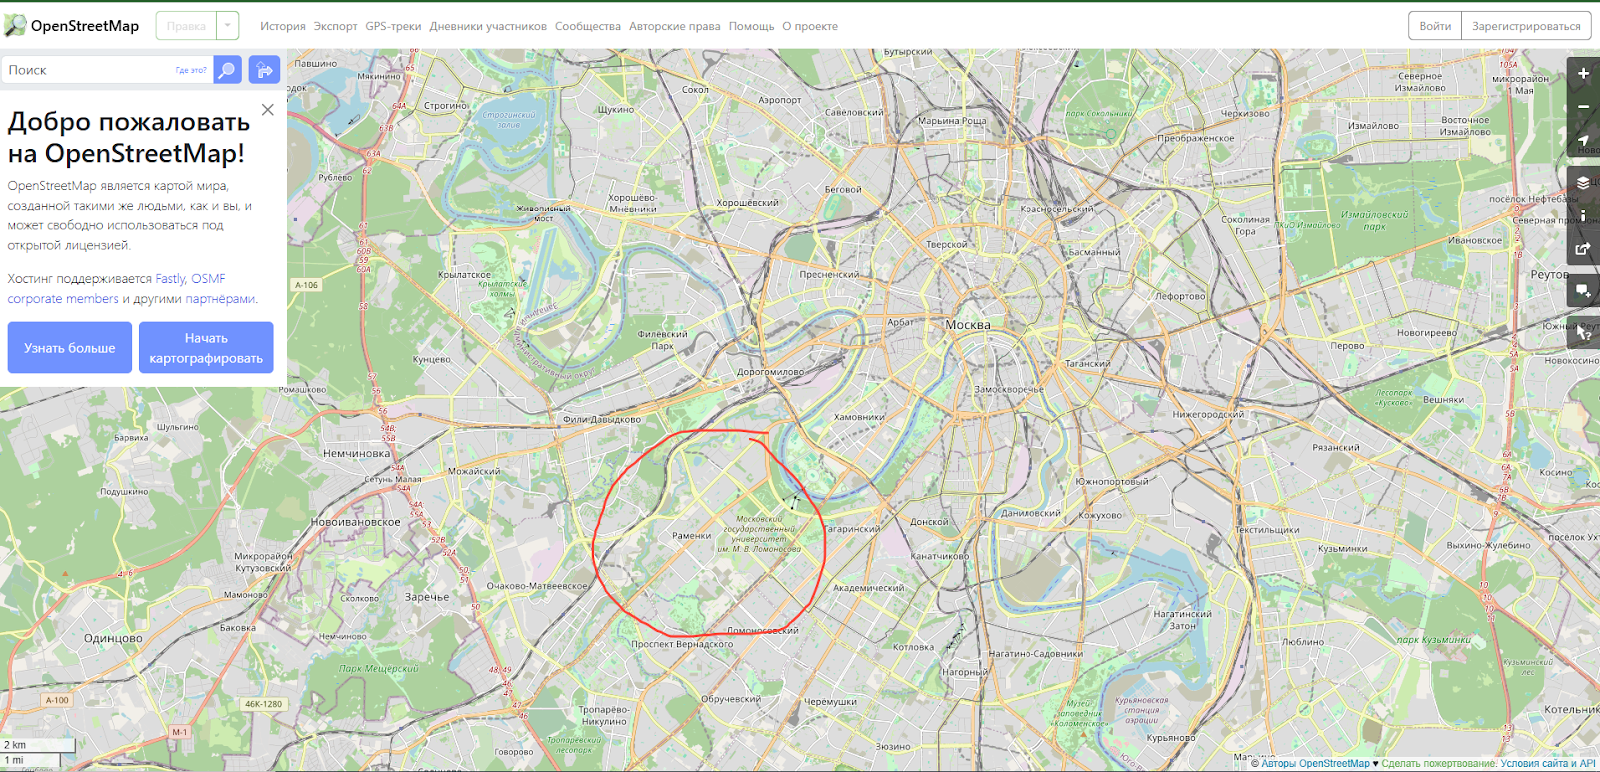Open Авторские права page
The image size is (1600, 772).
(x=675, y=26)
